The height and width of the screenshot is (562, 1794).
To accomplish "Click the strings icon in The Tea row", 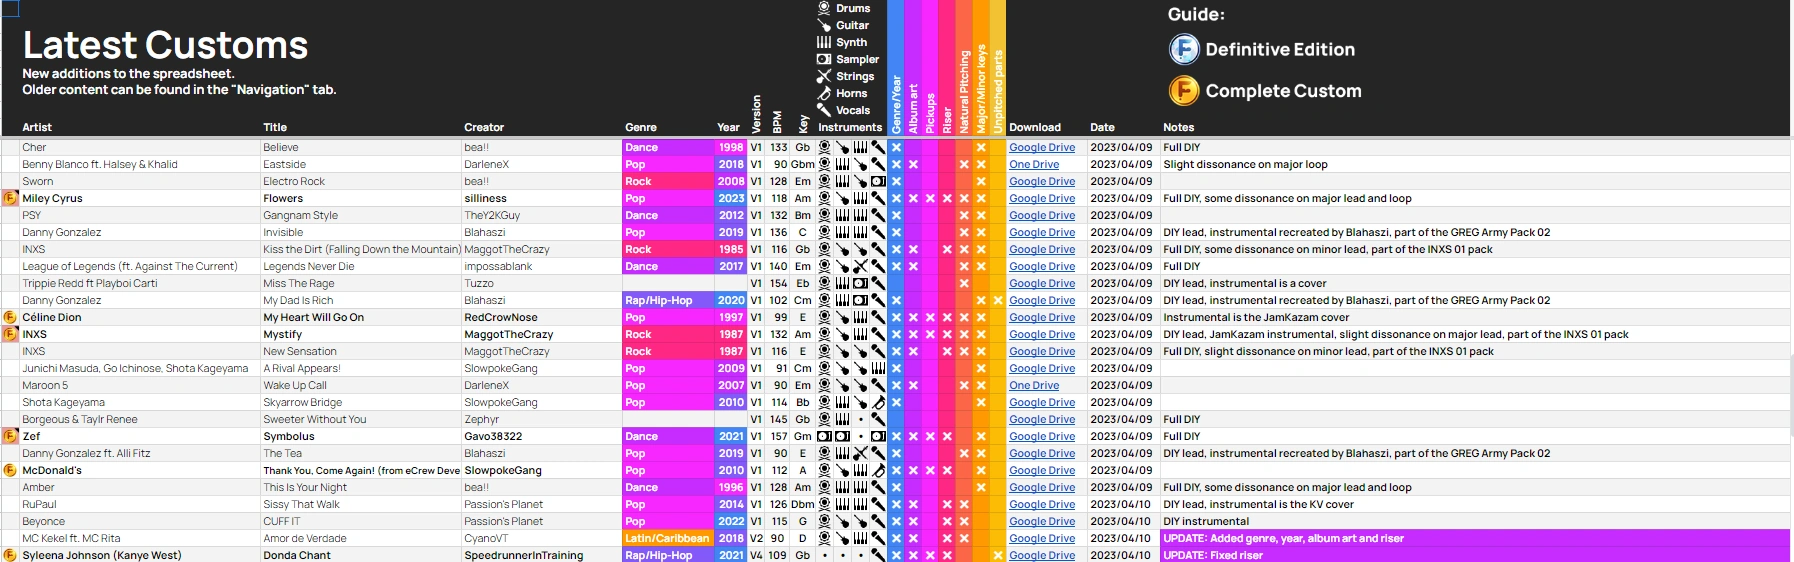I will pyautogui.click(x=860, y=453).
